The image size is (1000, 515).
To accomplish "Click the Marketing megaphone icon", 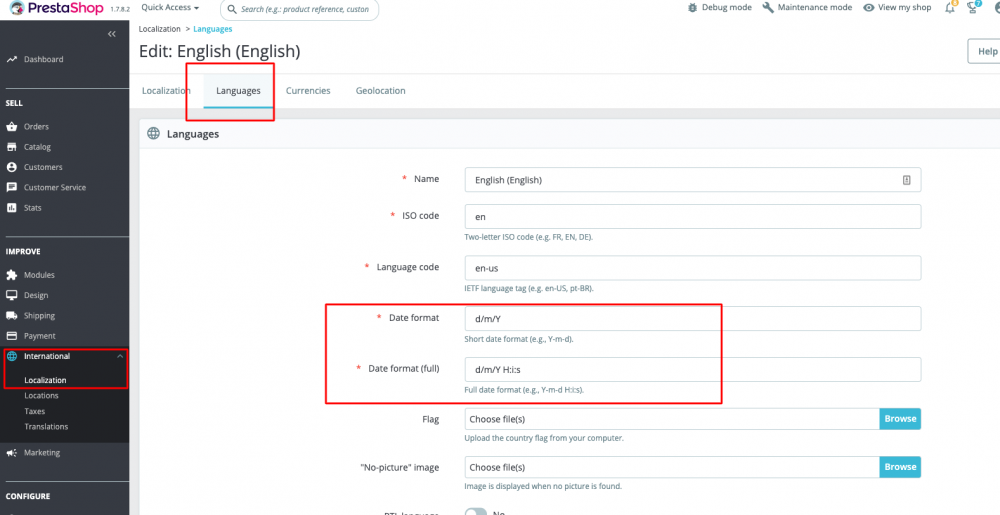I will [x=11, y=453].
